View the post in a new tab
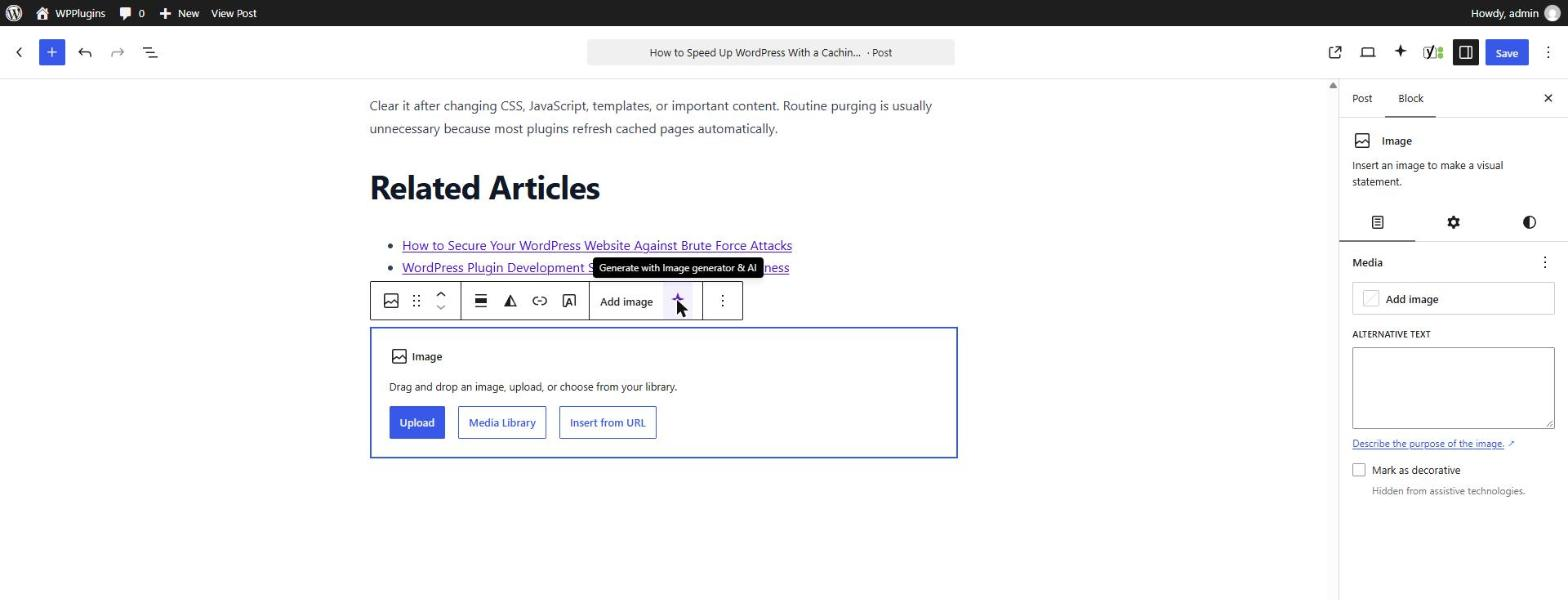This screenshot has width=1568, height=600. pyautogui.click(x=1335, y=52)
